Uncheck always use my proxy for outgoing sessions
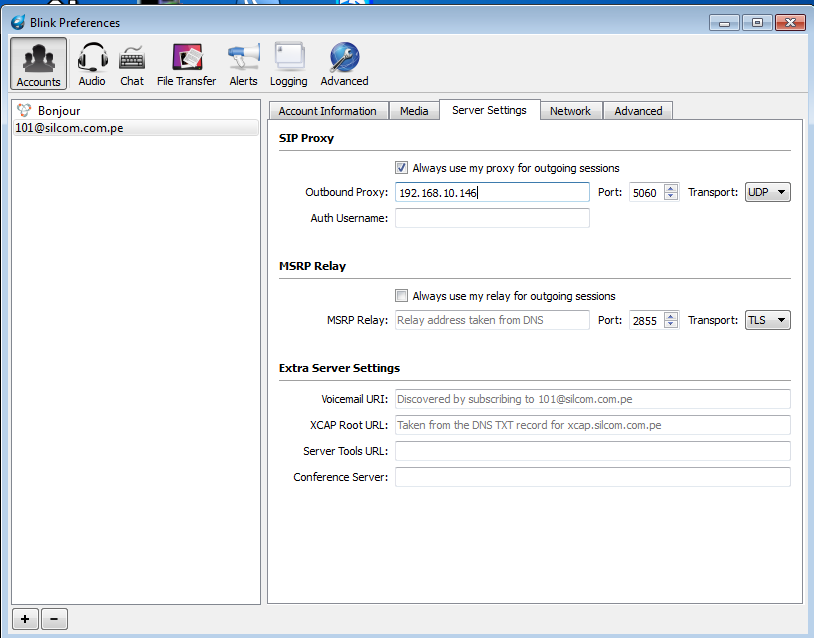The height and width of the screenshot is (638, 814). tap(402, 168)
